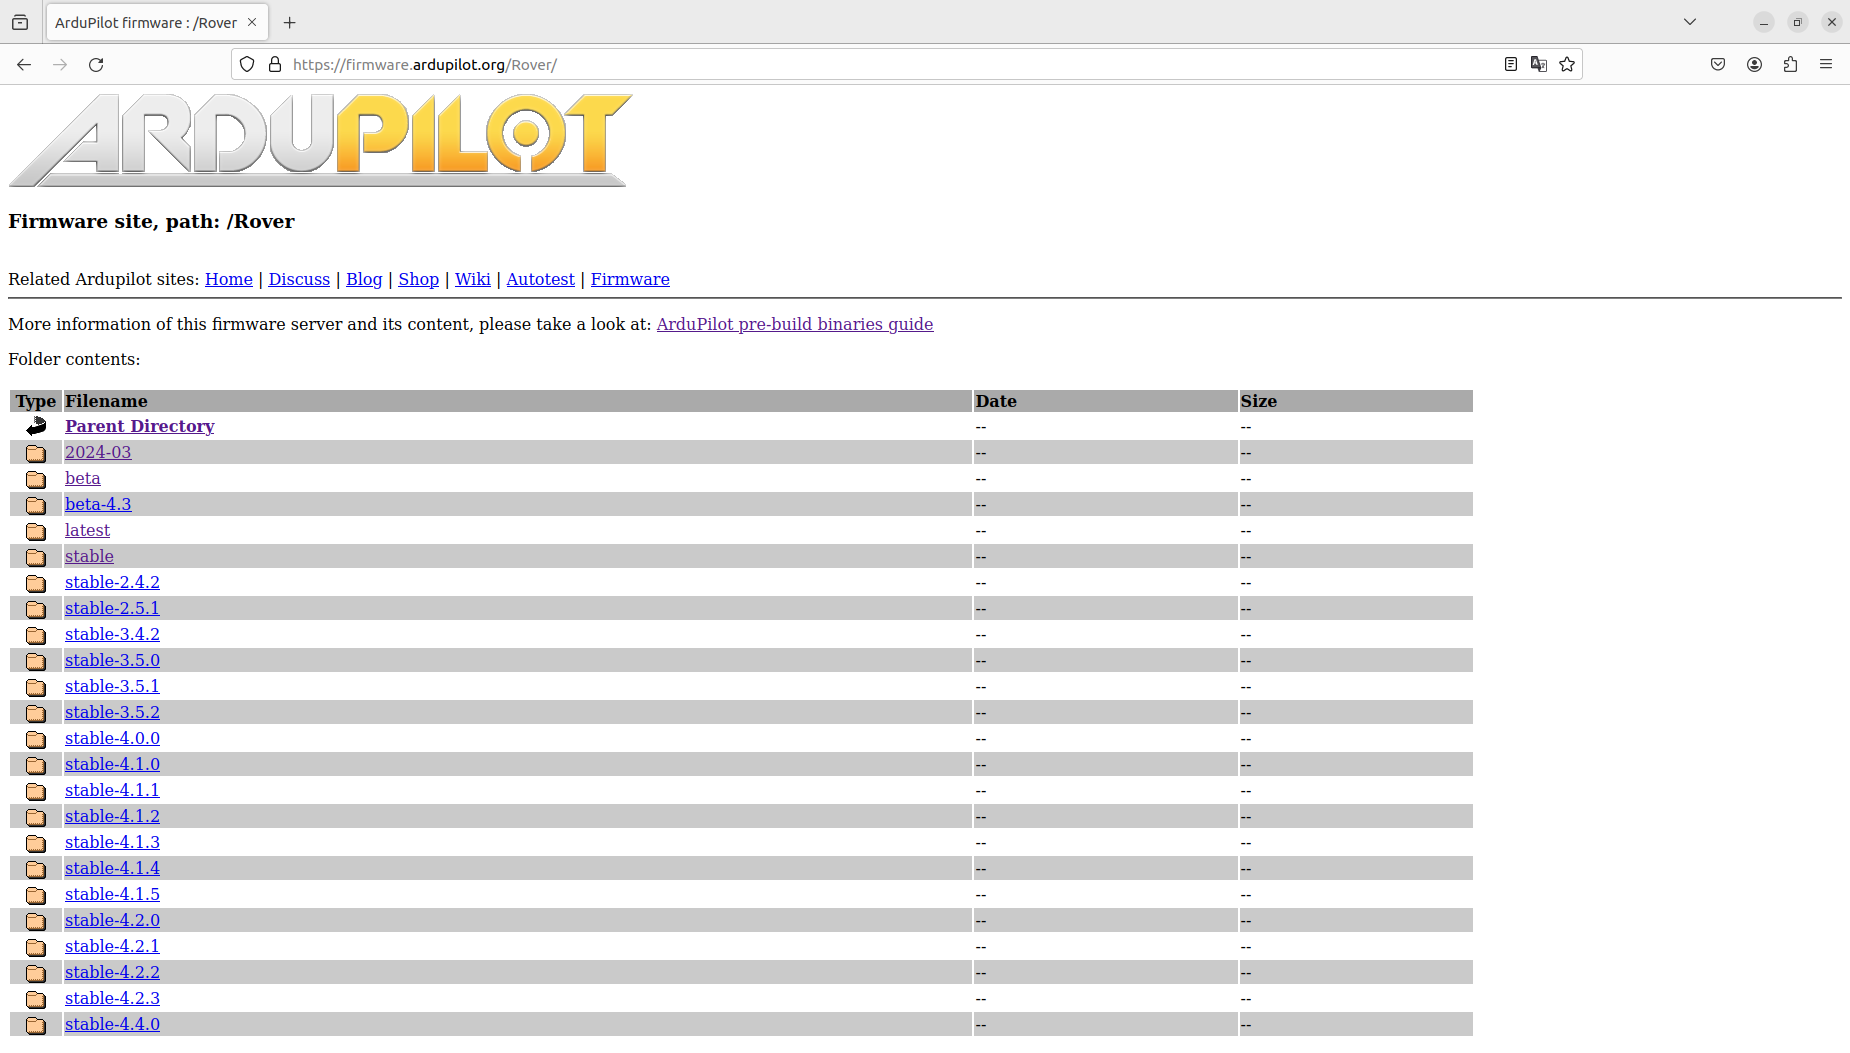This screenshot has width=1850, height=1053.
Task: Open the Firefox account icon
Action: (x=1754, y=65)
